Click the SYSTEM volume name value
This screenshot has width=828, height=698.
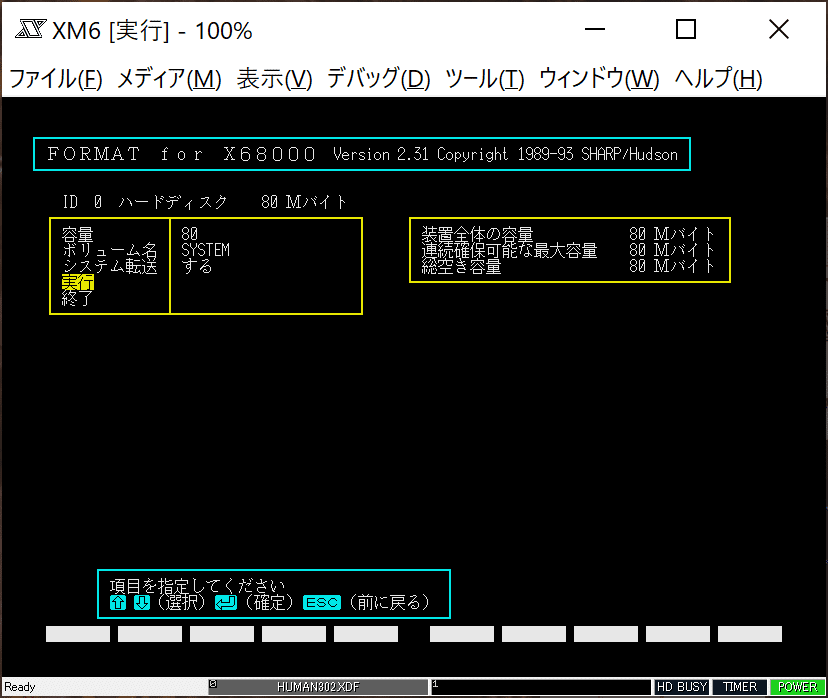click(205, 250)
